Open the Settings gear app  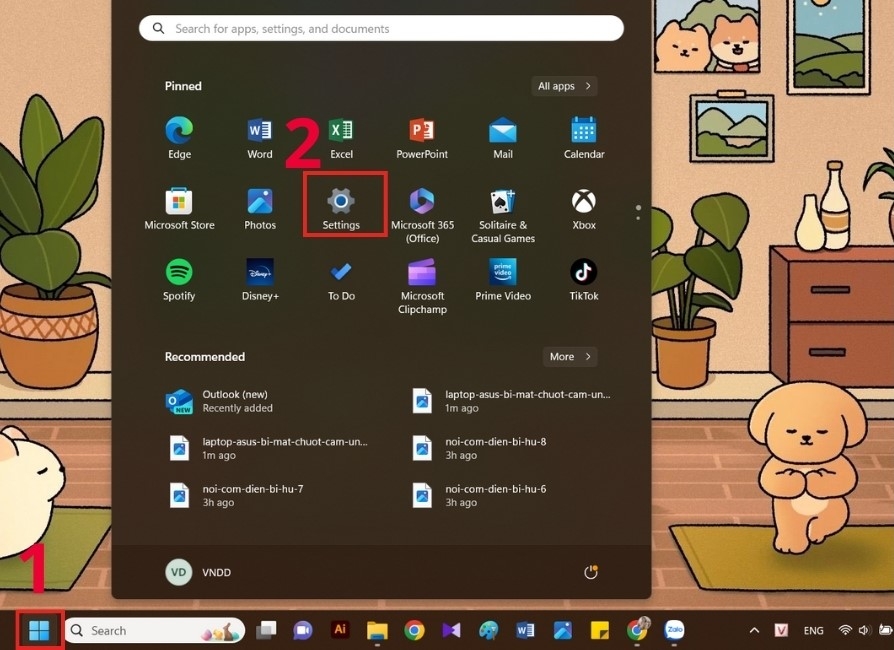tap(341, 209)
